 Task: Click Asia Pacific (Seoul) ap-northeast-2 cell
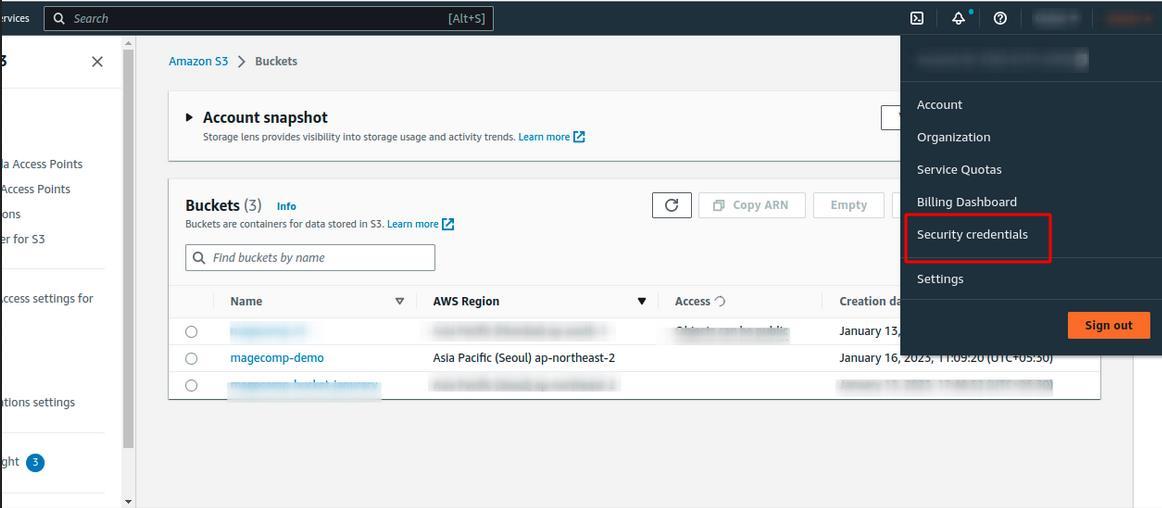click(524, 358)
